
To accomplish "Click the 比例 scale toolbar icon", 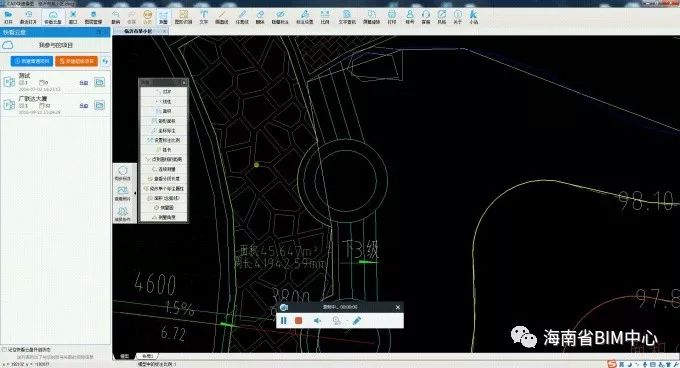I will tap(325, 17).
